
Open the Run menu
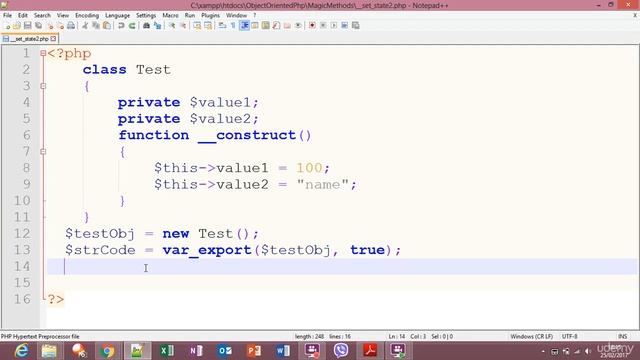pos(190,16)
